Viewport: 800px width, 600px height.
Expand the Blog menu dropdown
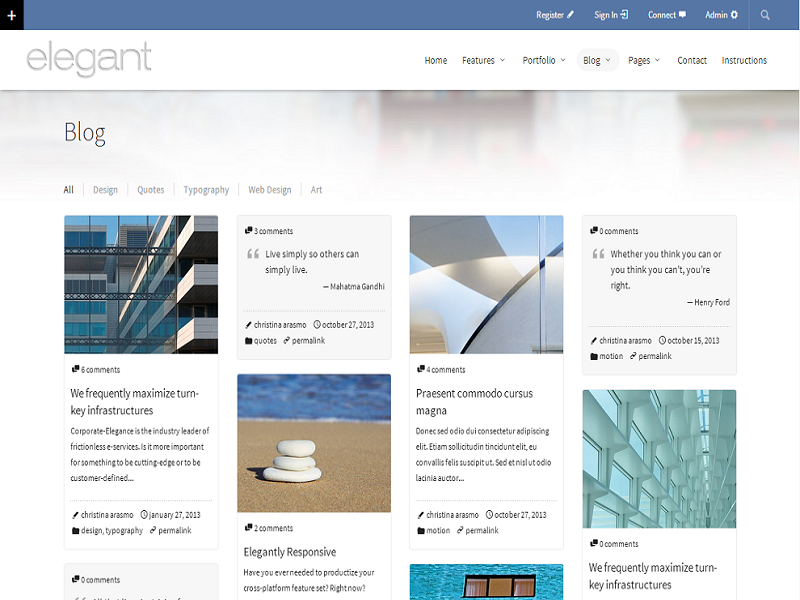(x=597, y=60)
